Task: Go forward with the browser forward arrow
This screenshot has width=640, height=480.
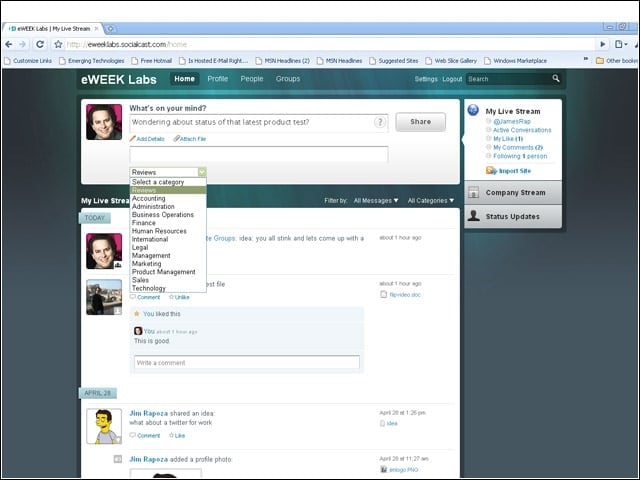Action: [22, 44]
